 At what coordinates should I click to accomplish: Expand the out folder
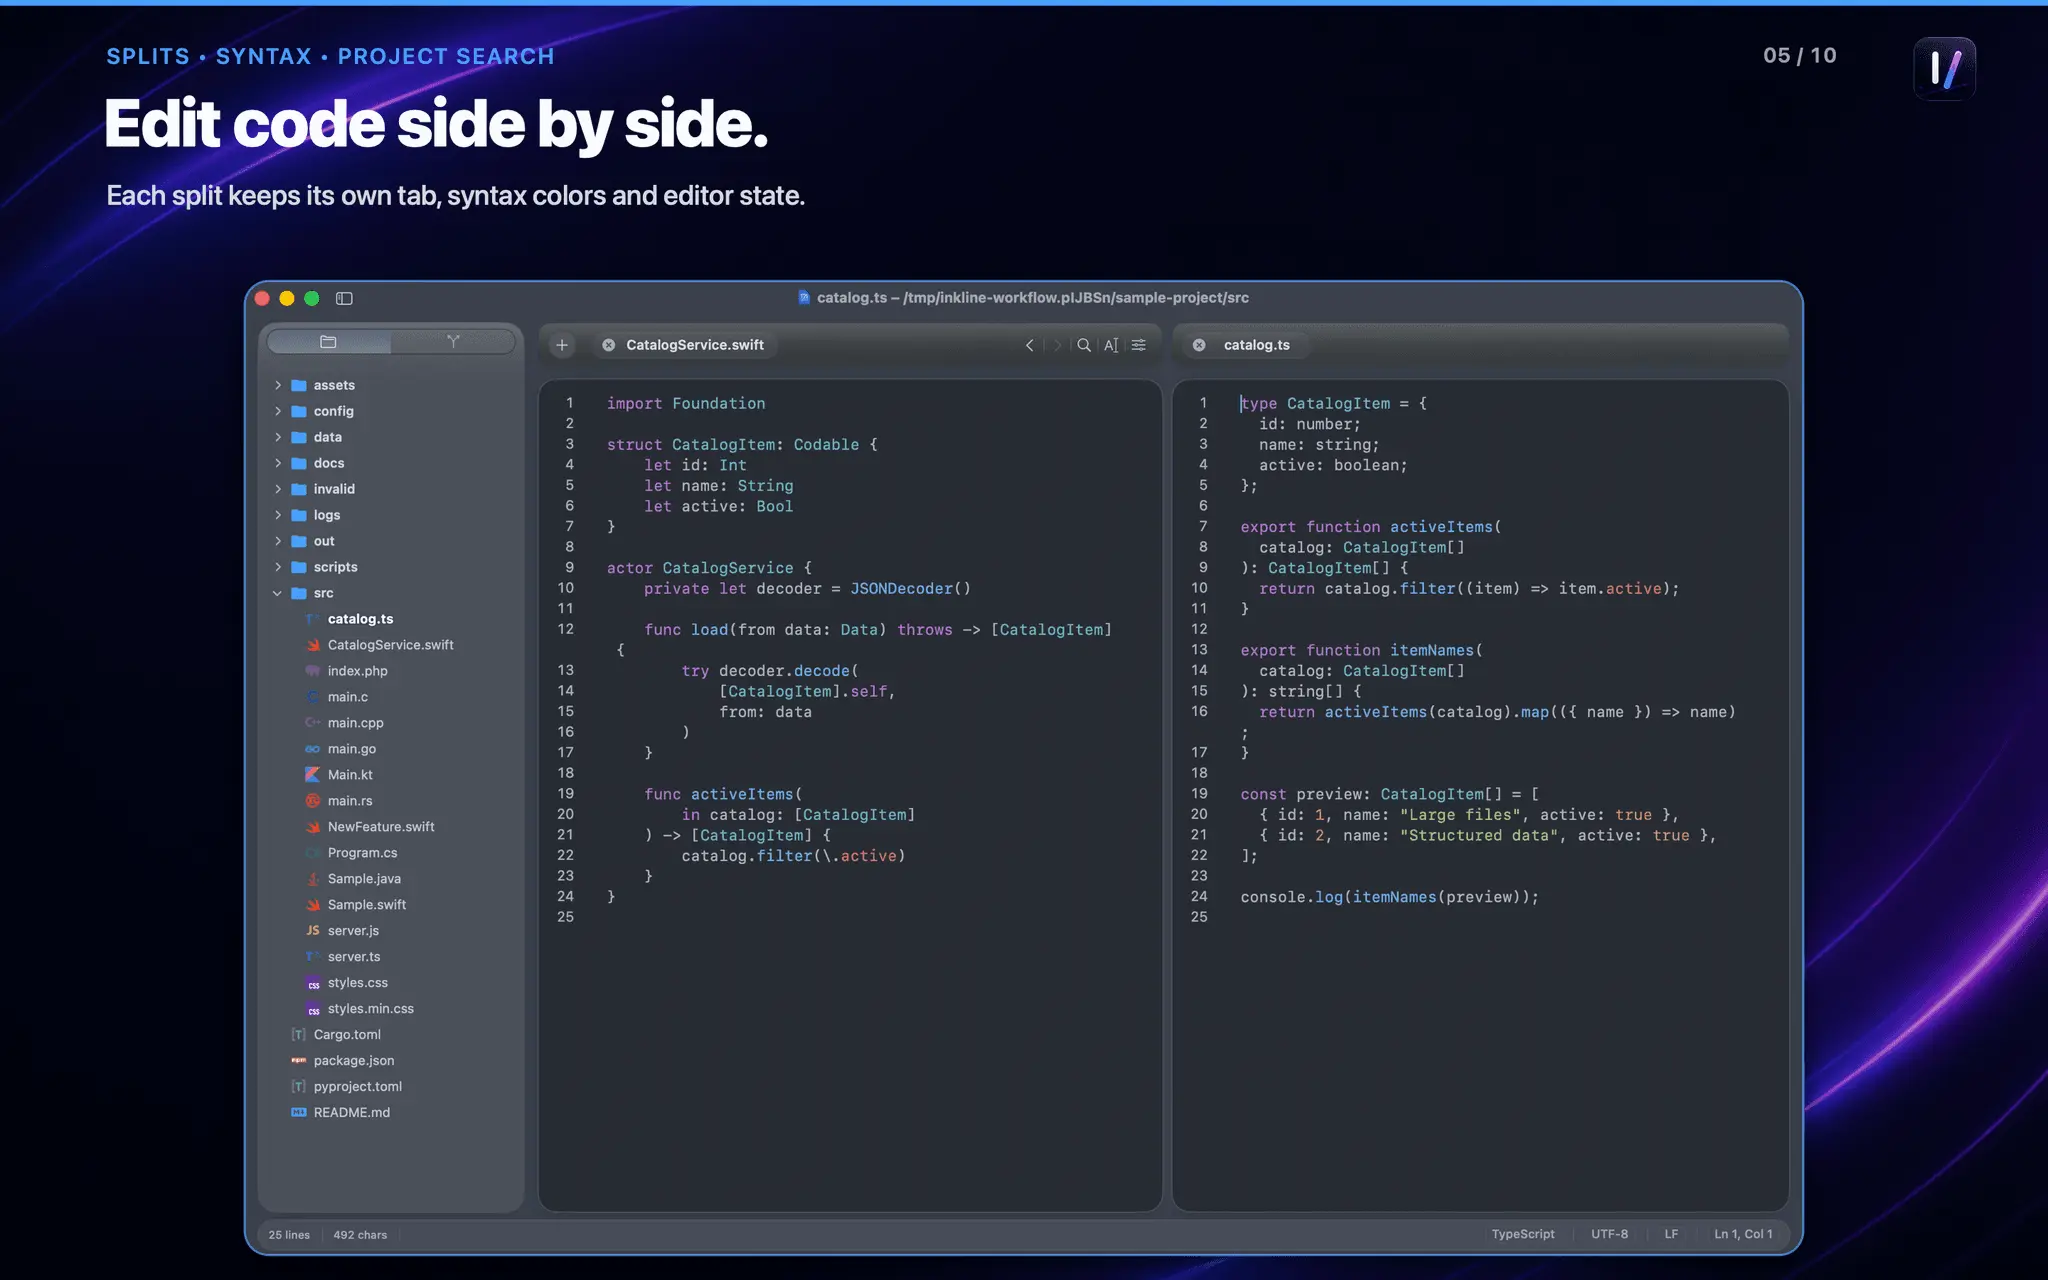click(278, 541)
